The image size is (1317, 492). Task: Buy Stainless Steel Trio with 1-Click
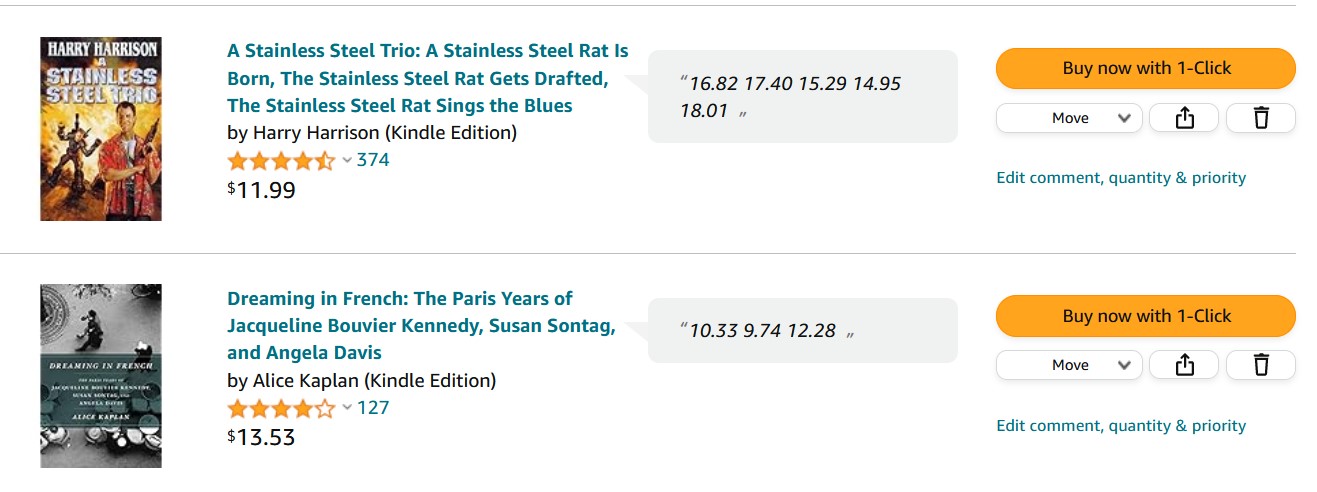pos(1145,69)
